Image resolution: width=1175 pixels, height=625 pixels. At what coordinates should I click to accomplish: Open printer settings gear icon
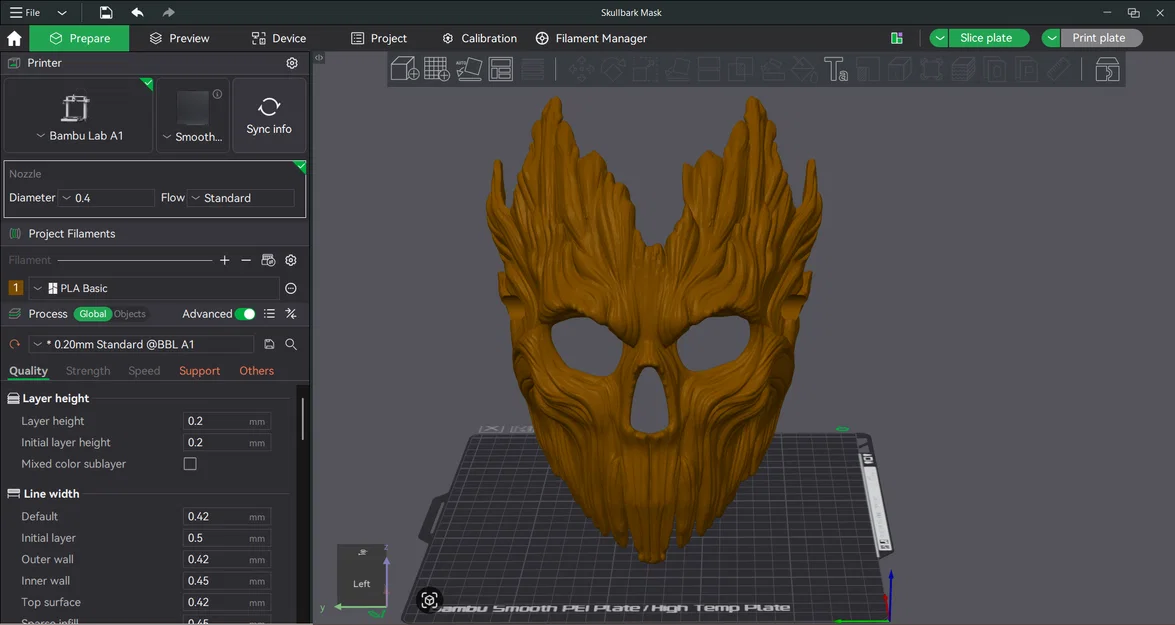[292, 63]
